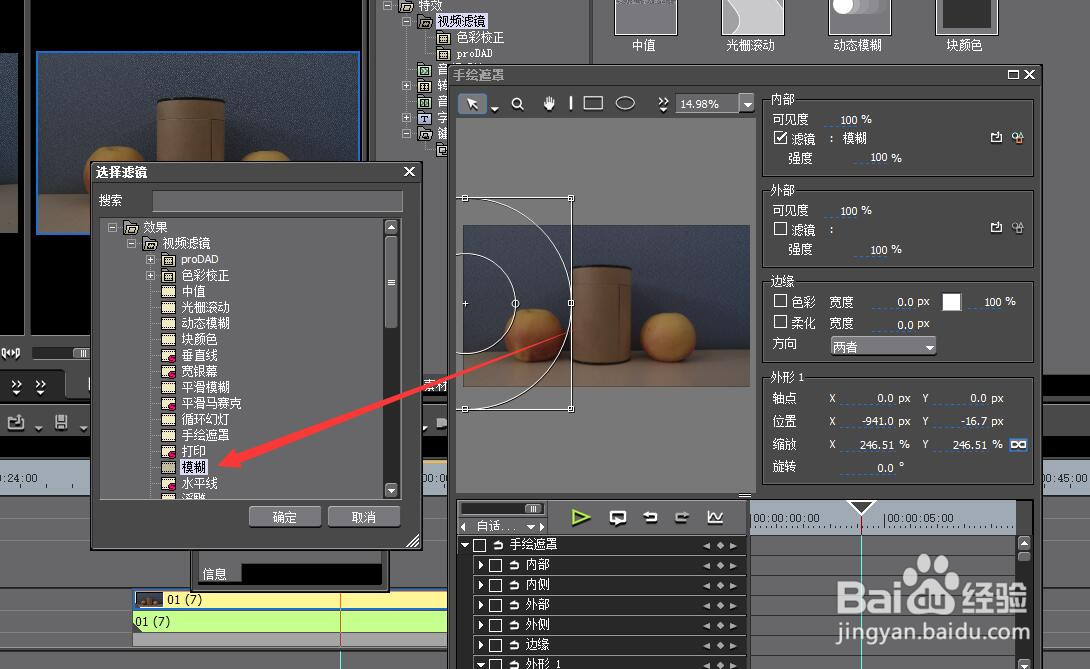Toggle the scale link aspect ratio icon
This screenshot has width=1090, height=669.
pos(1018,444)
